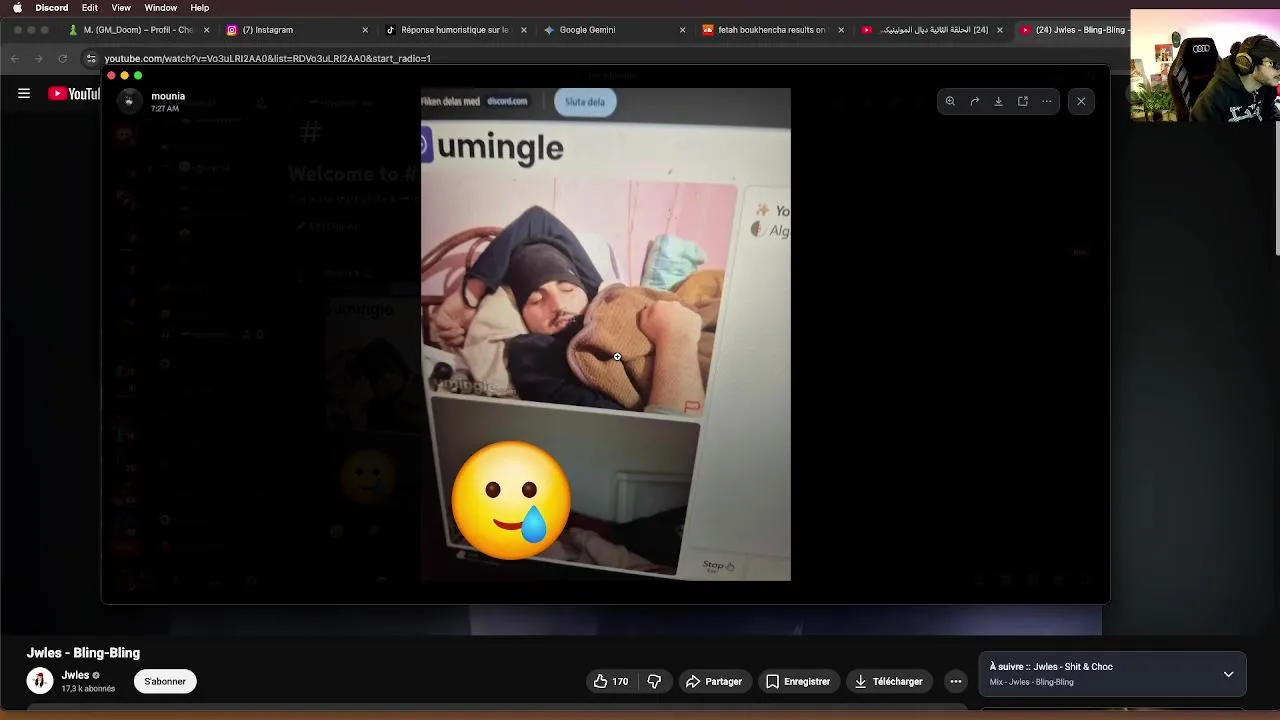Click Partager share button
This screenshot has width=1280, height=720.
[713, 681]
